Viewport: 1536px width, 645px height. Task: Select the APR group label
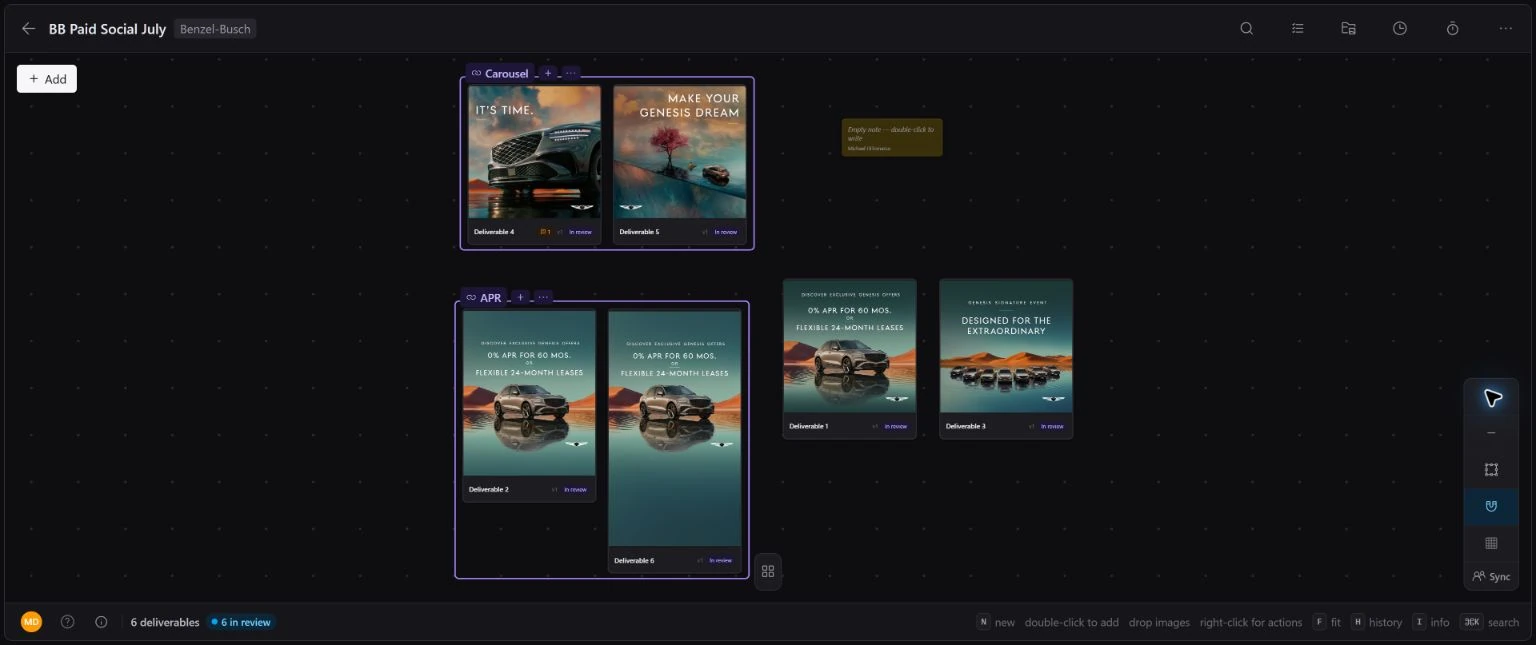[x=484, y=297]
